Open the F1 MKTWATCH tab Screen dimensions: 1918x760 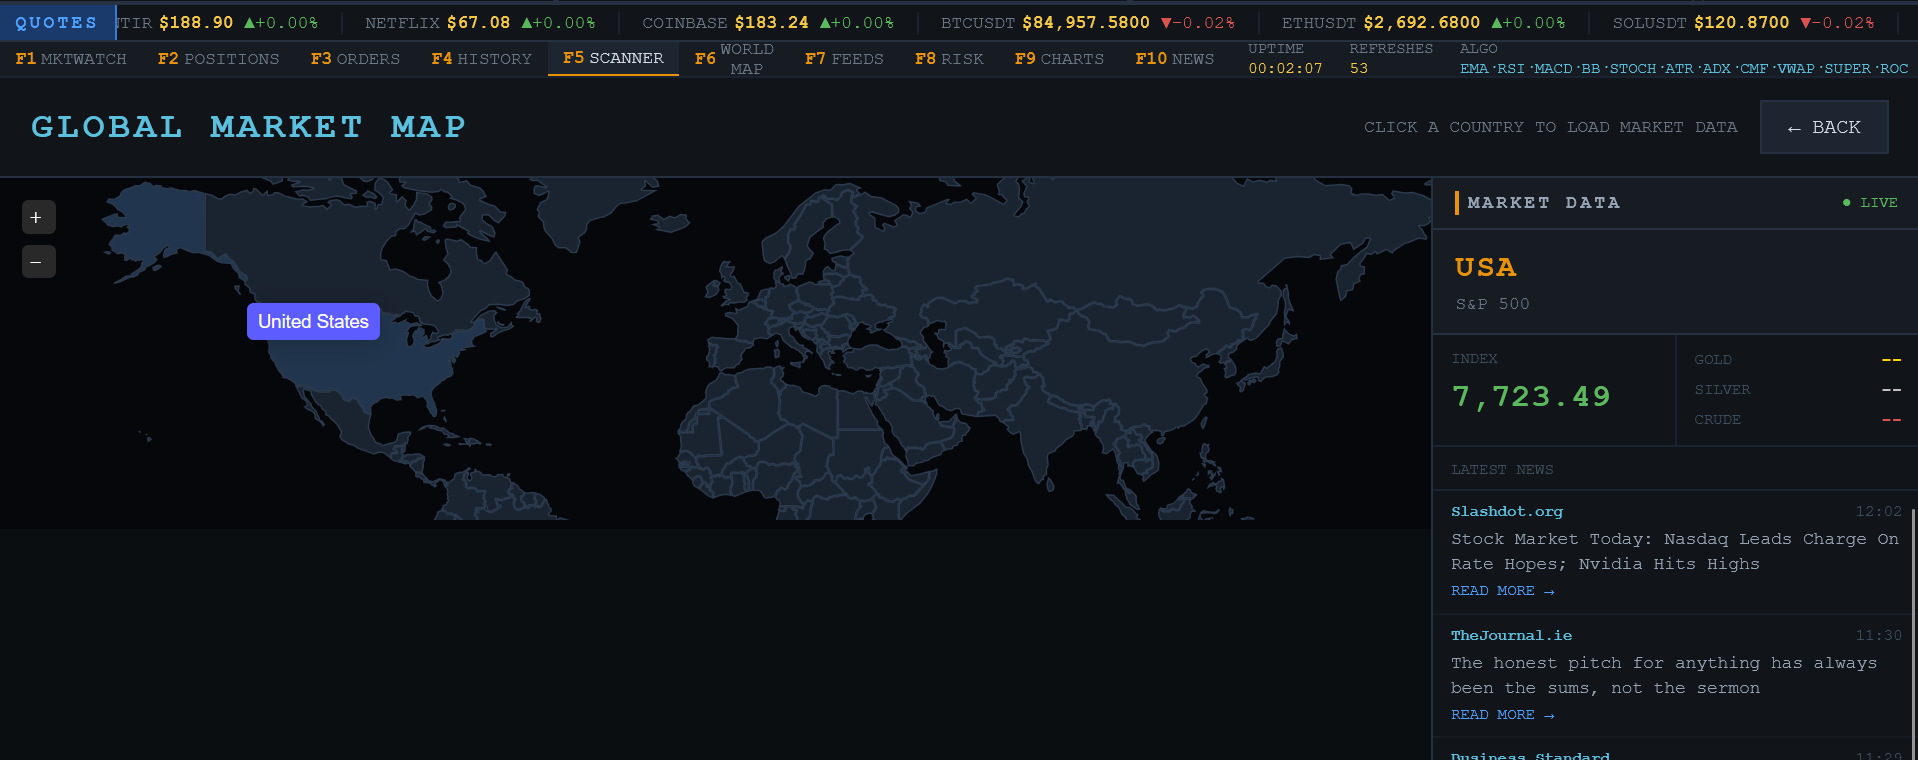[x=71, y=59]
